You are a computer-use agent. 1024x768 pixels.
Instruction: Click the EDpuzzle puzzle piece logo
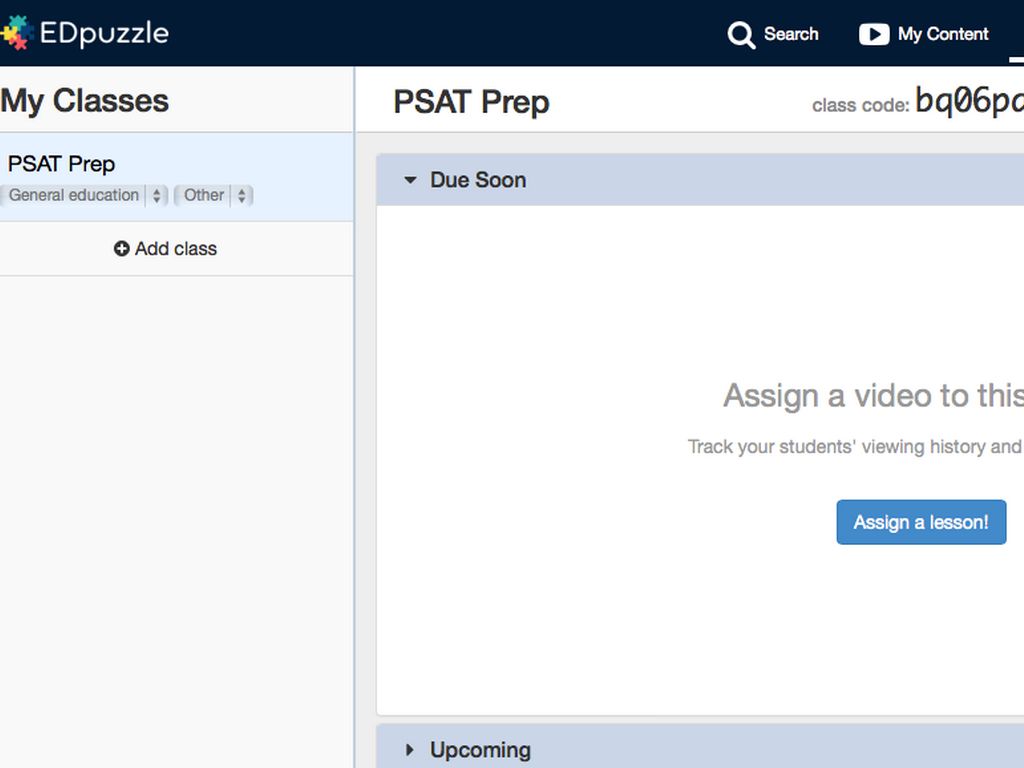click(x=16, y=33)
